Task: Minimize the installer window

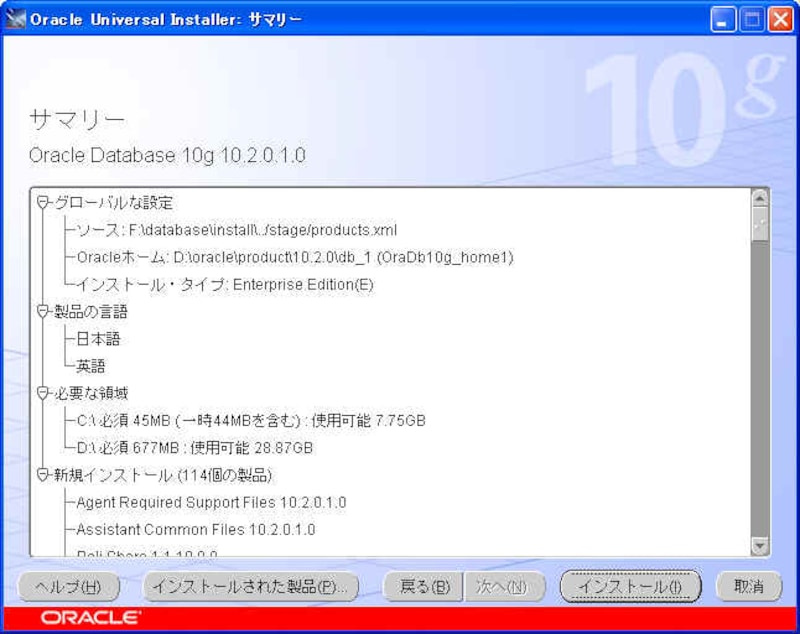Action: coord(722,20)
